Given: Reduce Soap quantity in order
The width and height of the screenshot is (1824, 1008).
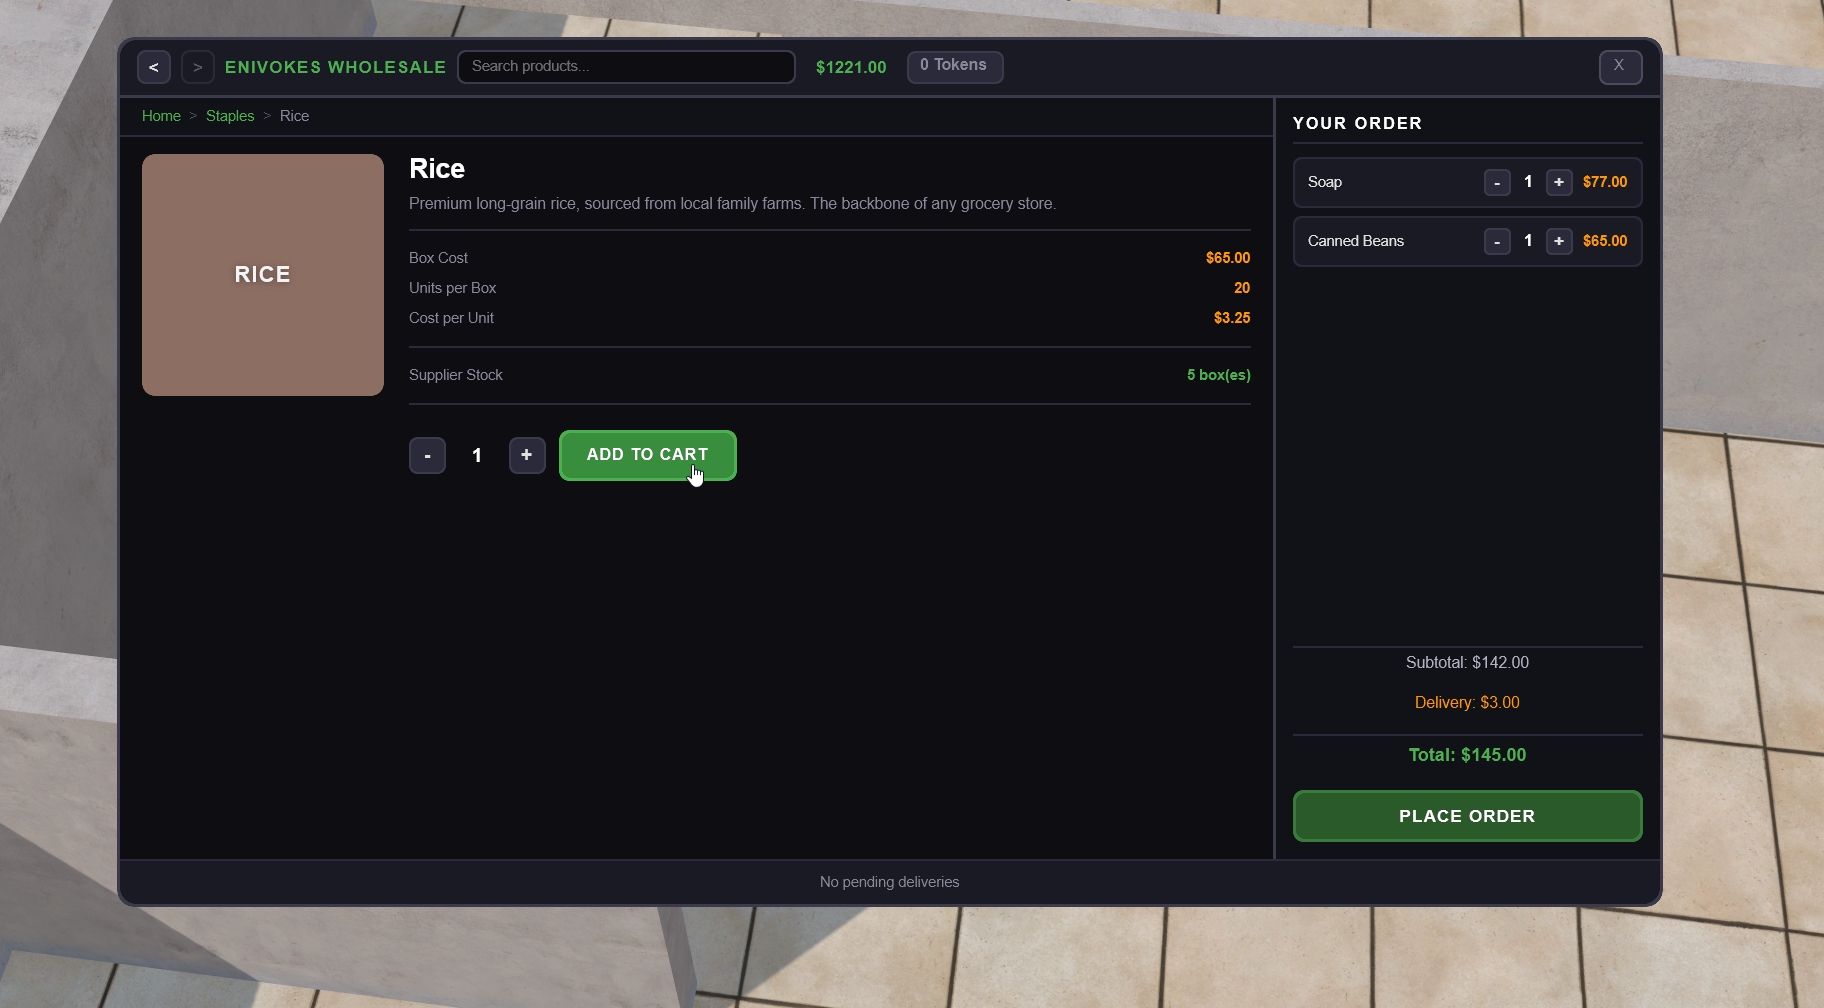Looking at the screenshot, I should (1497, 183).
